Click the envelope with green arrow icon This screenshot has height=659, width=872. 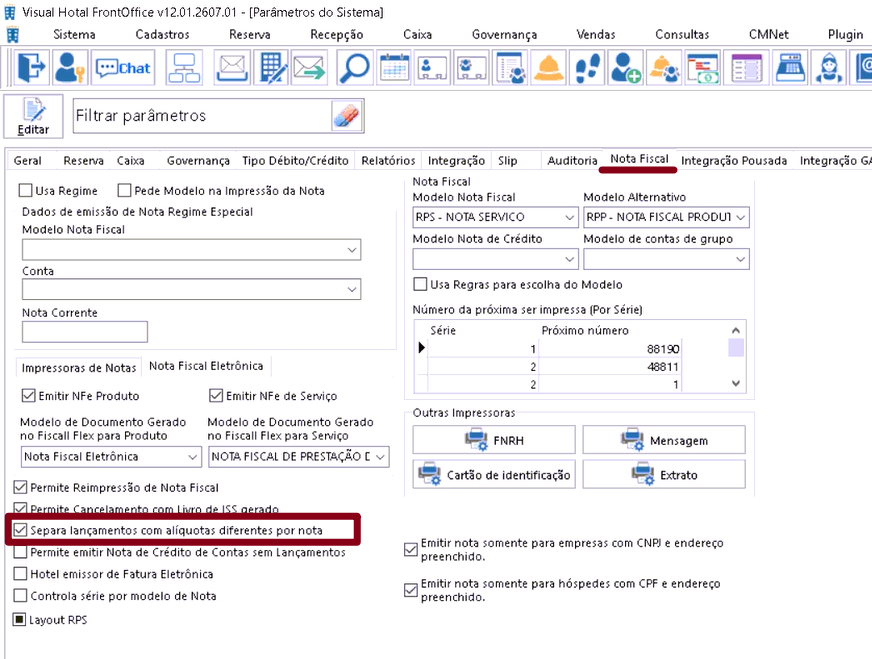[309, 67]
